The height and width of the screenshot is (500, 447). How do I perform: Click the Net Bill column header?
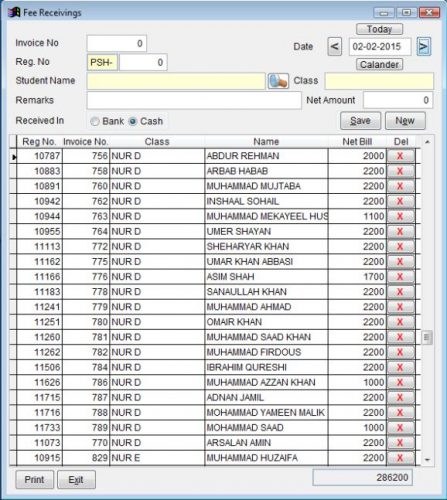click(357, 142)
